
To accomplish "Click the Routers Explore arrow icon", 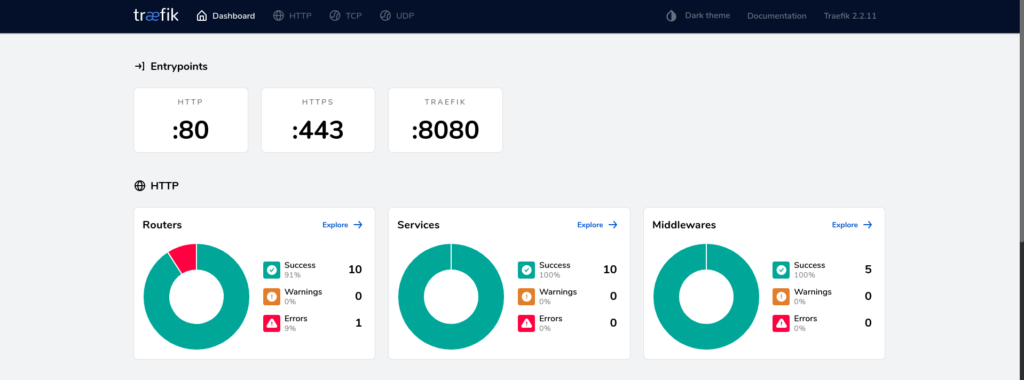I will [x=358, y=225].
